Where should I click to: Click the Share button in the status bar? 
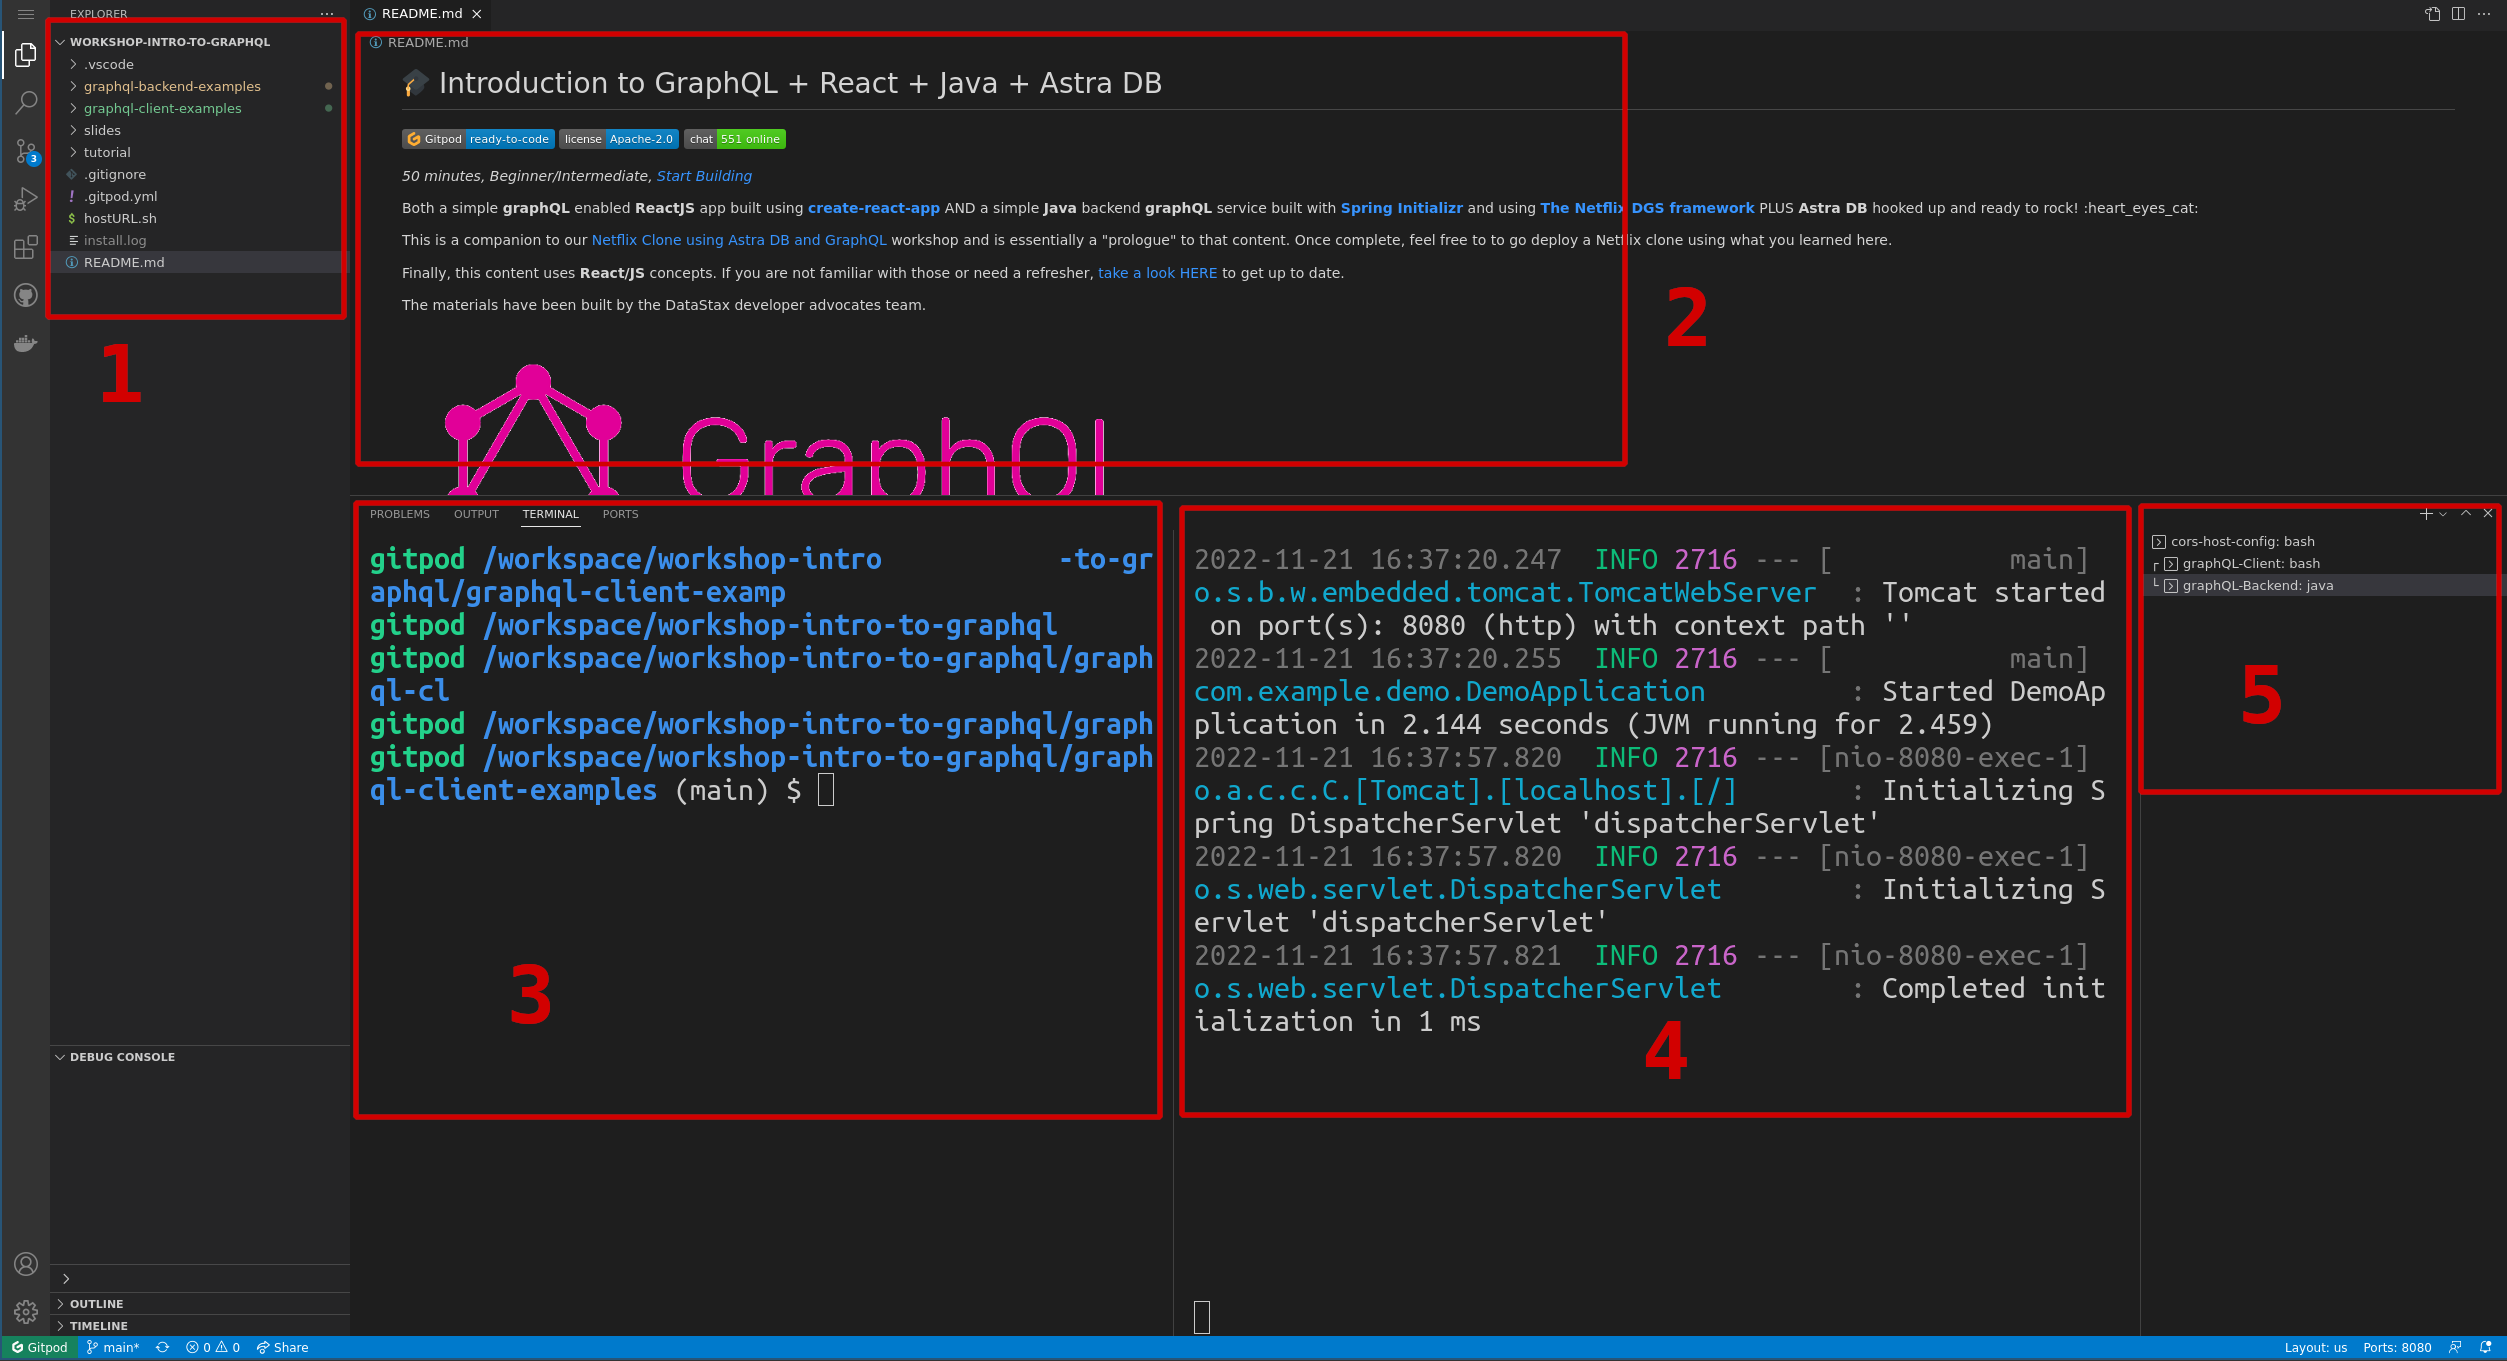(x=283, y=1348)
